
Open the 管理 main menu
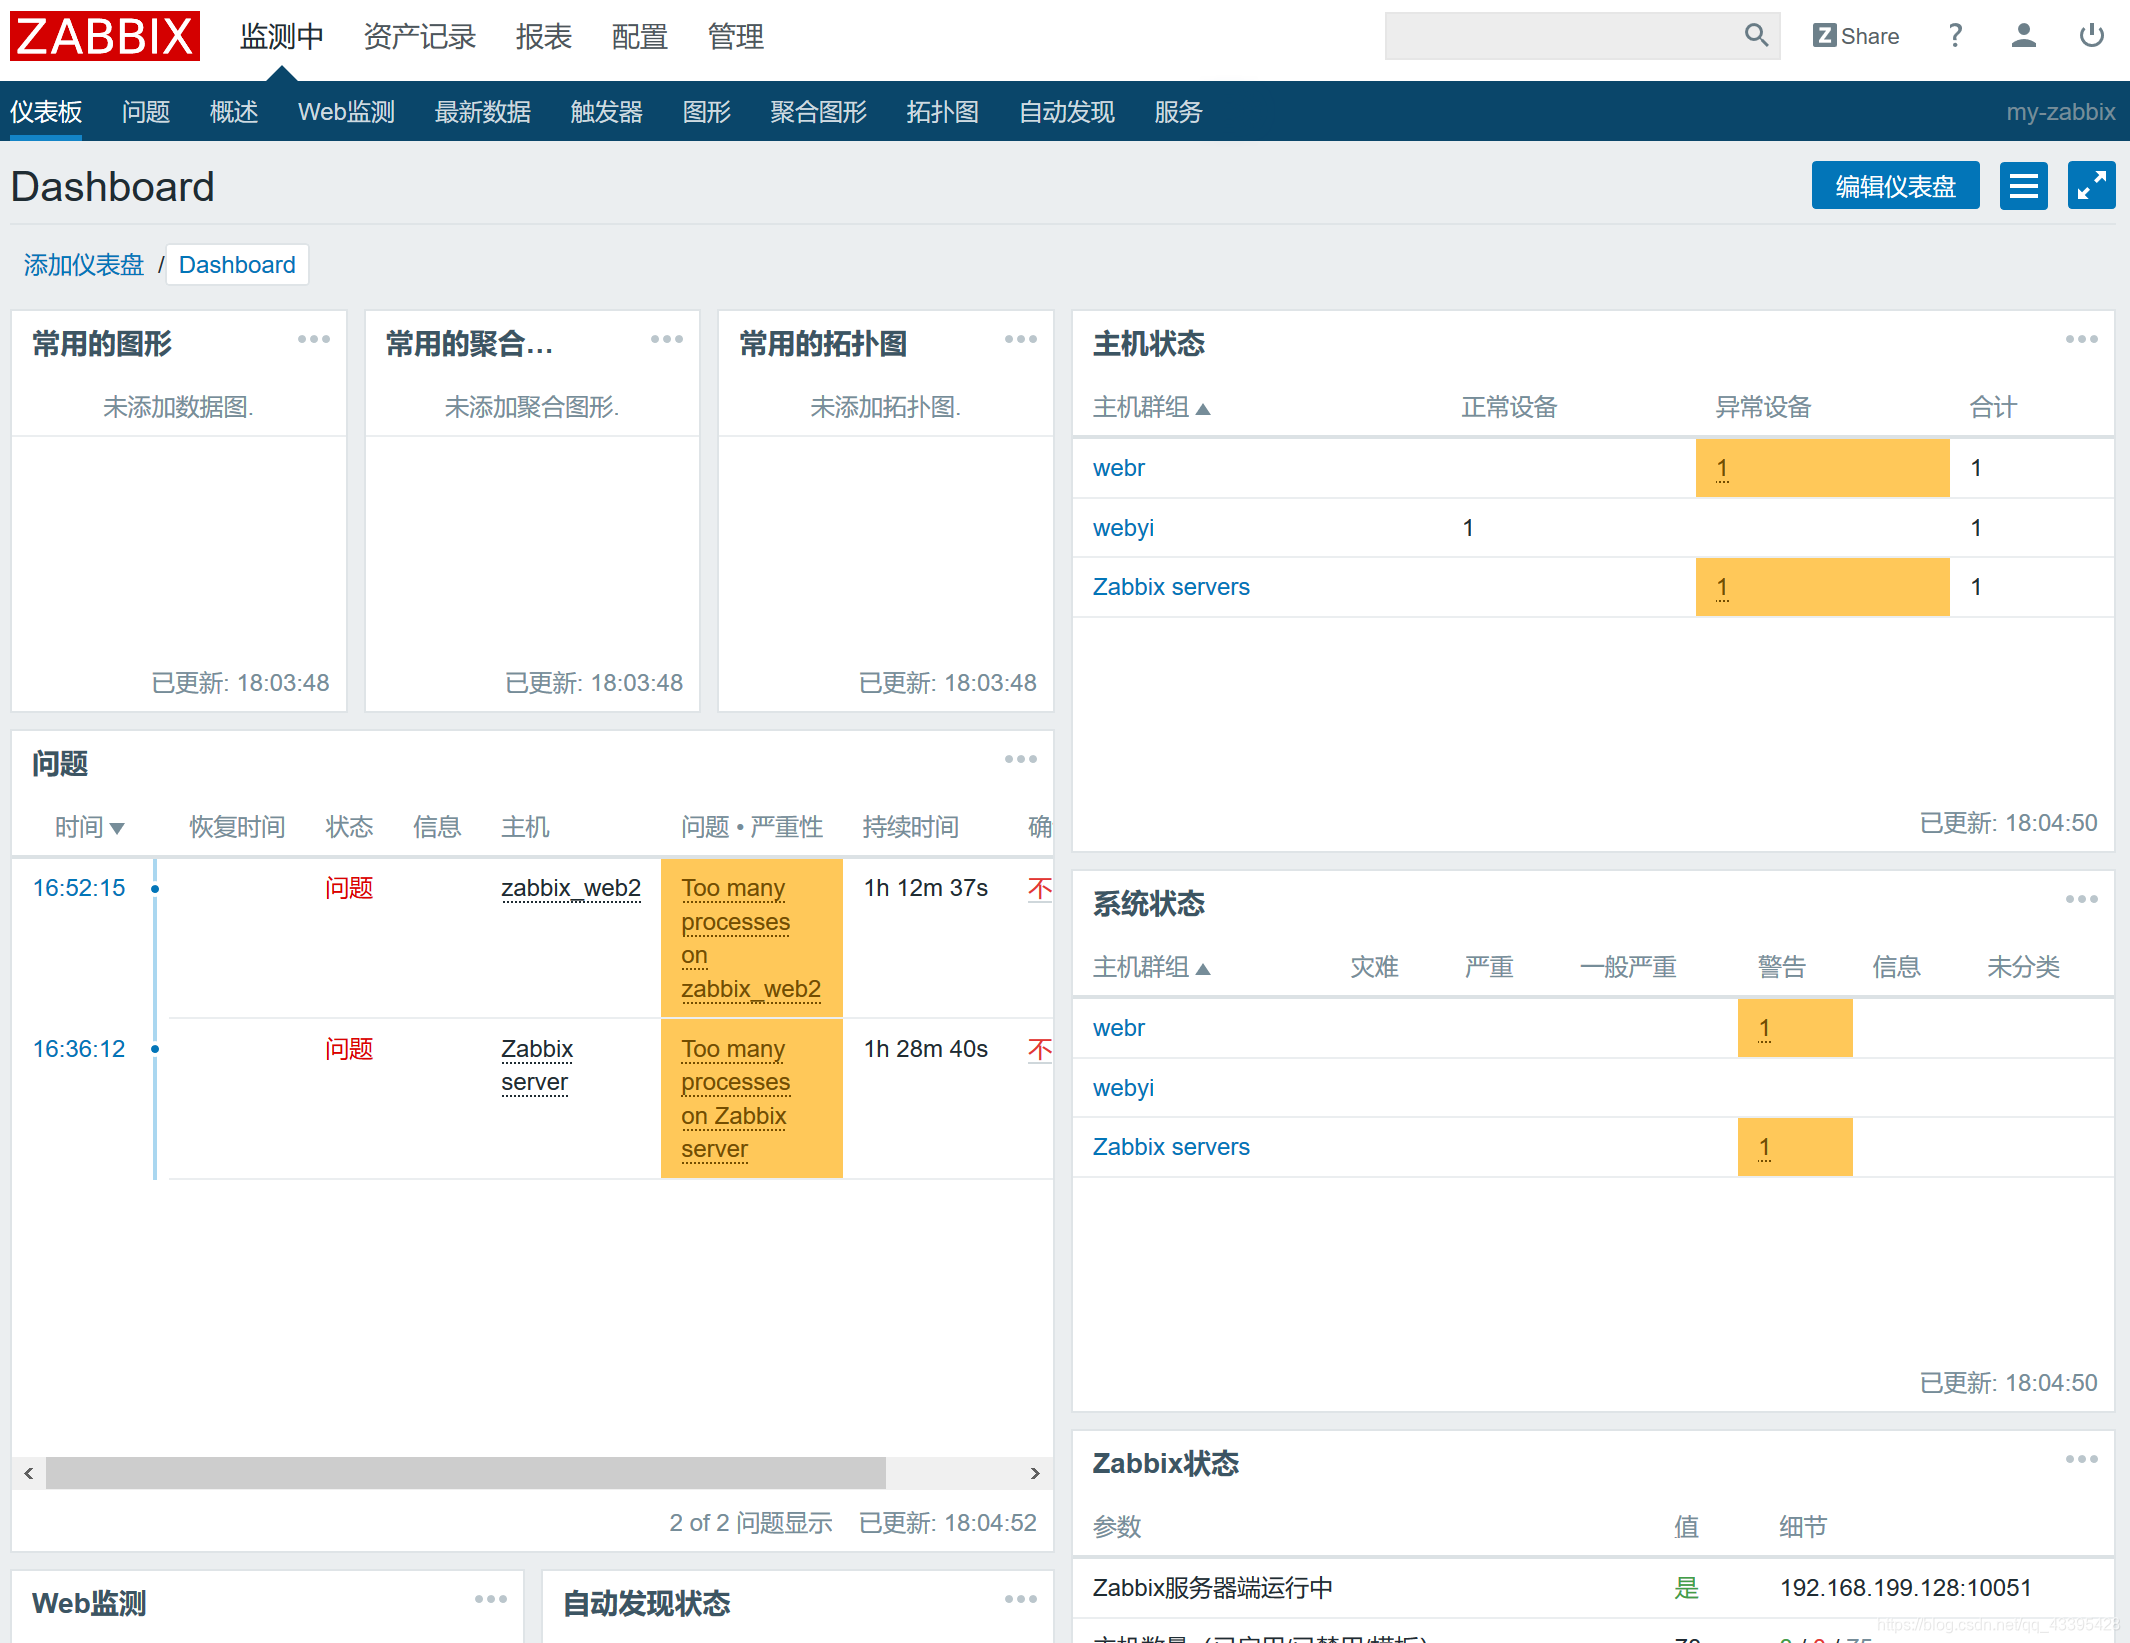click(x=736, y=37)
